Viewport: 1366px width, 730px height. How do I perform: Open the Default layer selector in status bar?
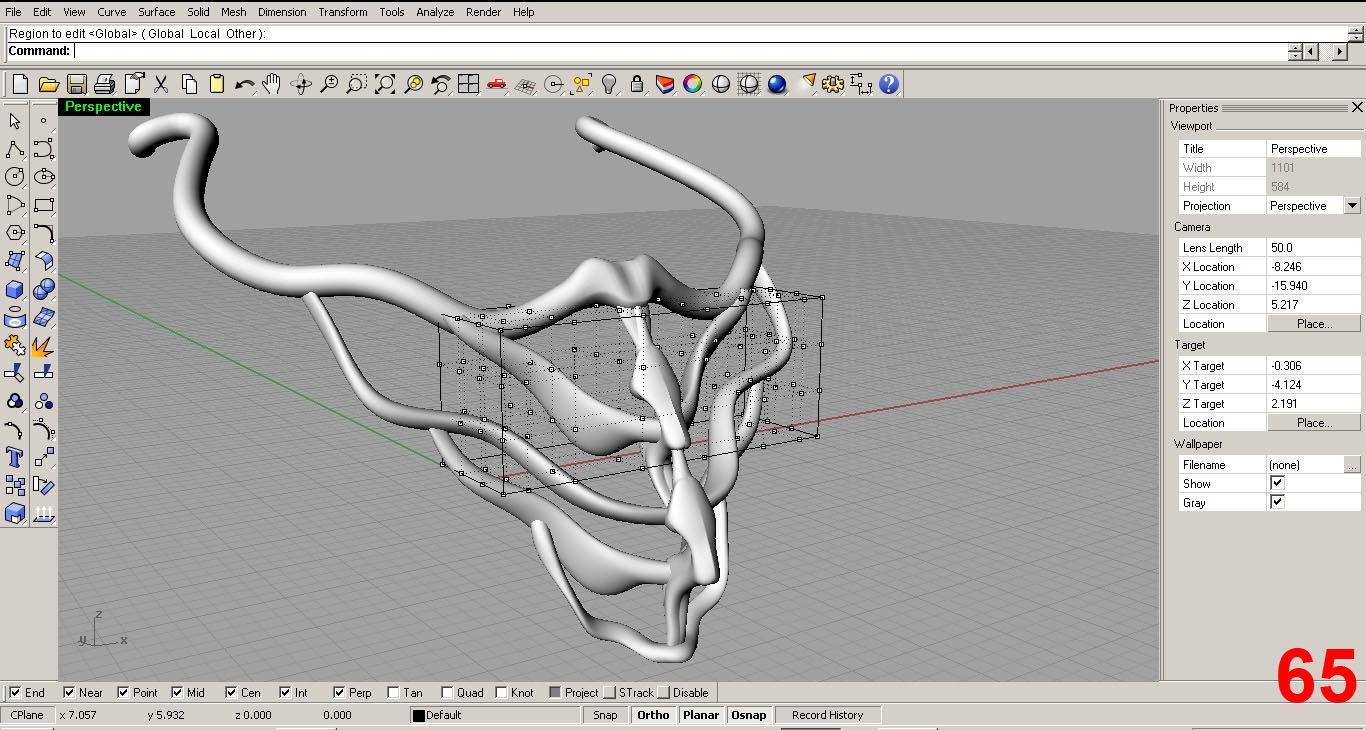pyautogui.click(x=495, y=715)
